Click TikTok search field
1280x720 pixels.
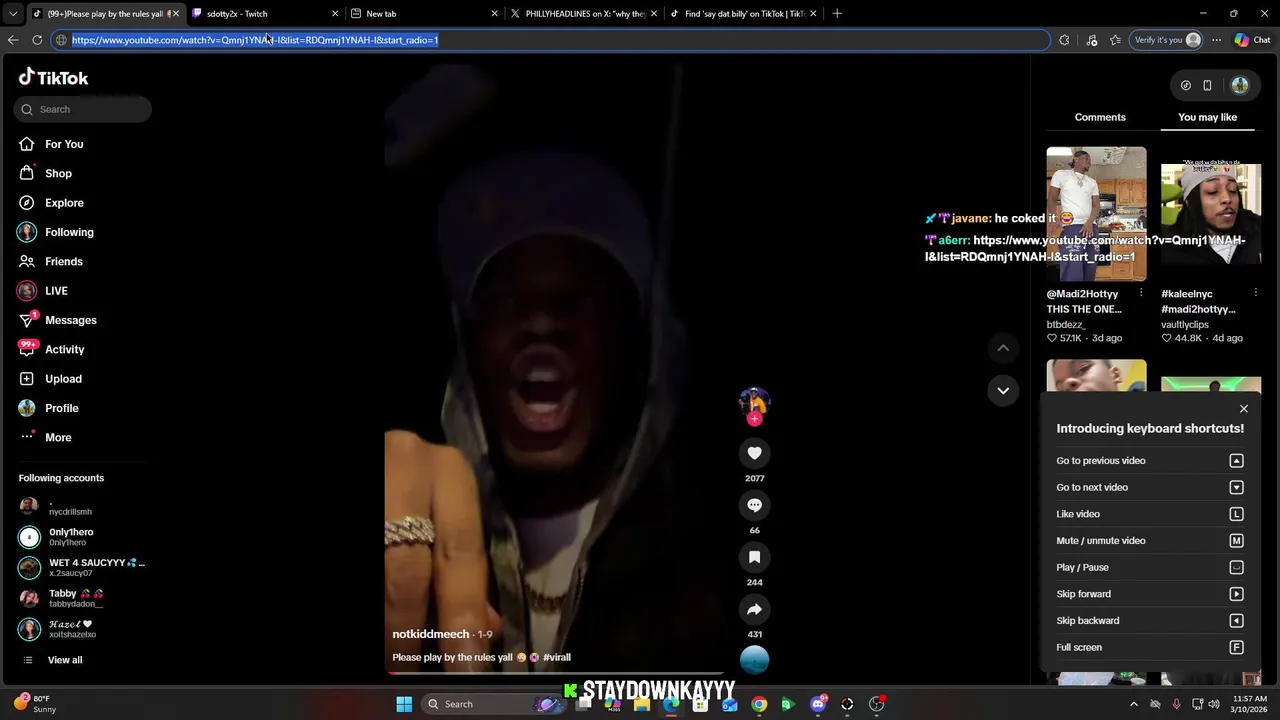coord(83,109)
